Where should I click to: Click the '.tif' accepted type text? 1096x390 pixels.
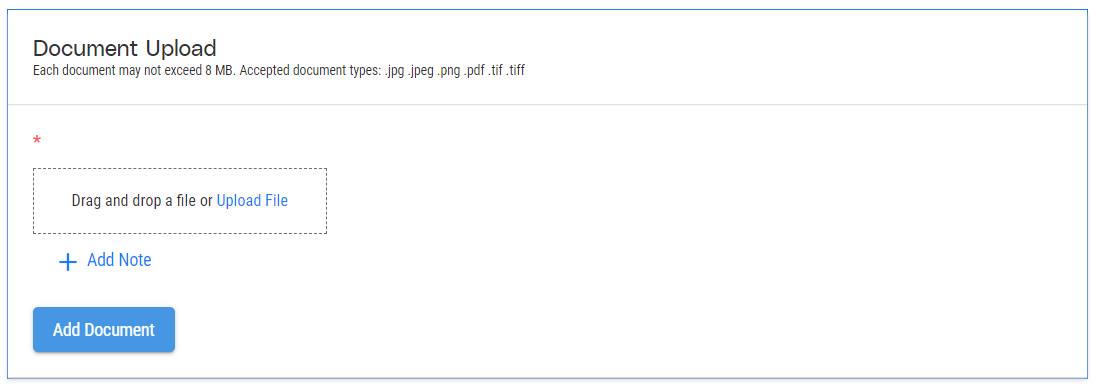(x=495, y=71)
